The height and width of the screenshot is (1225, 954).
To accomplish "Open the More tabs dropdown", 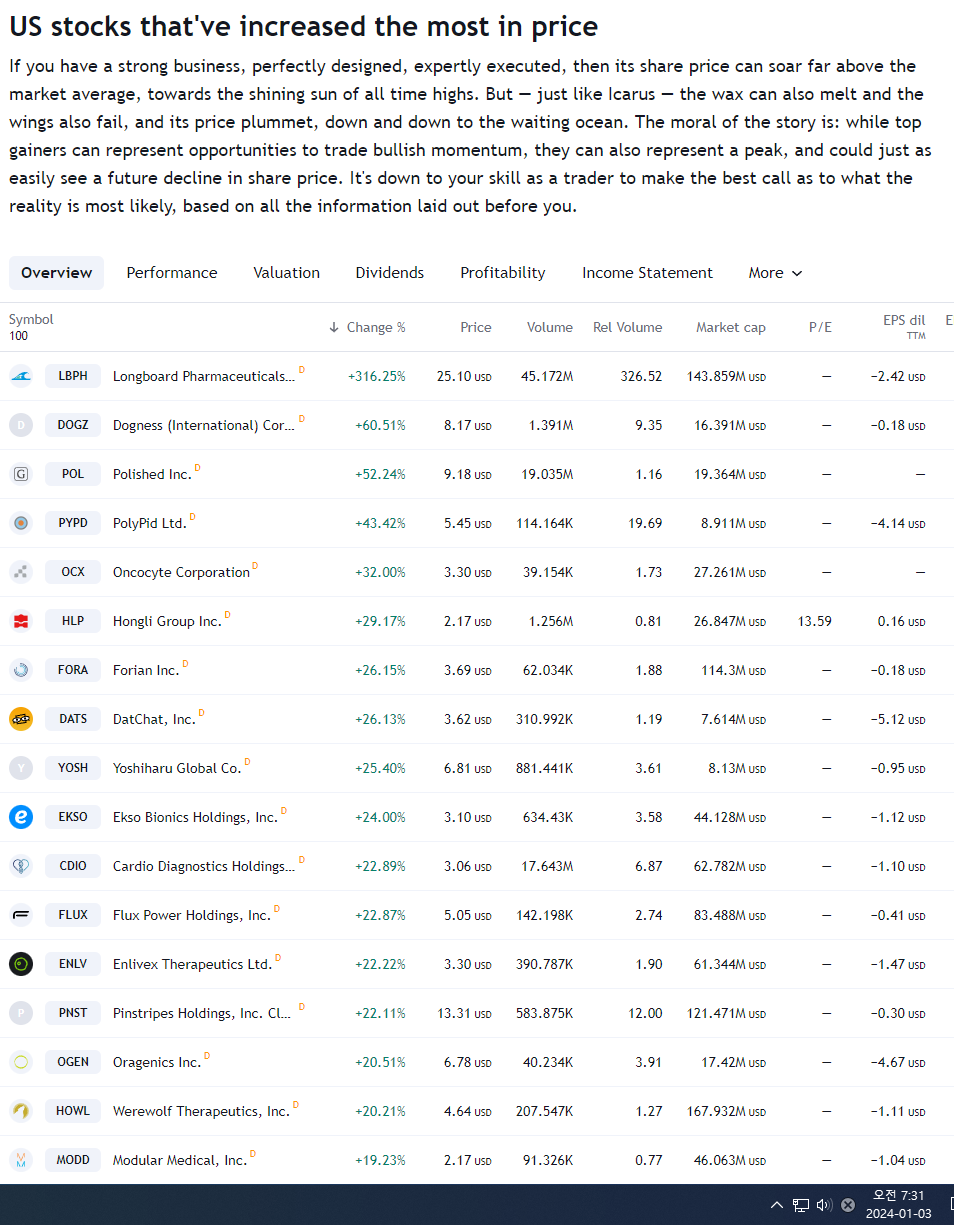I will coord(775,273).
